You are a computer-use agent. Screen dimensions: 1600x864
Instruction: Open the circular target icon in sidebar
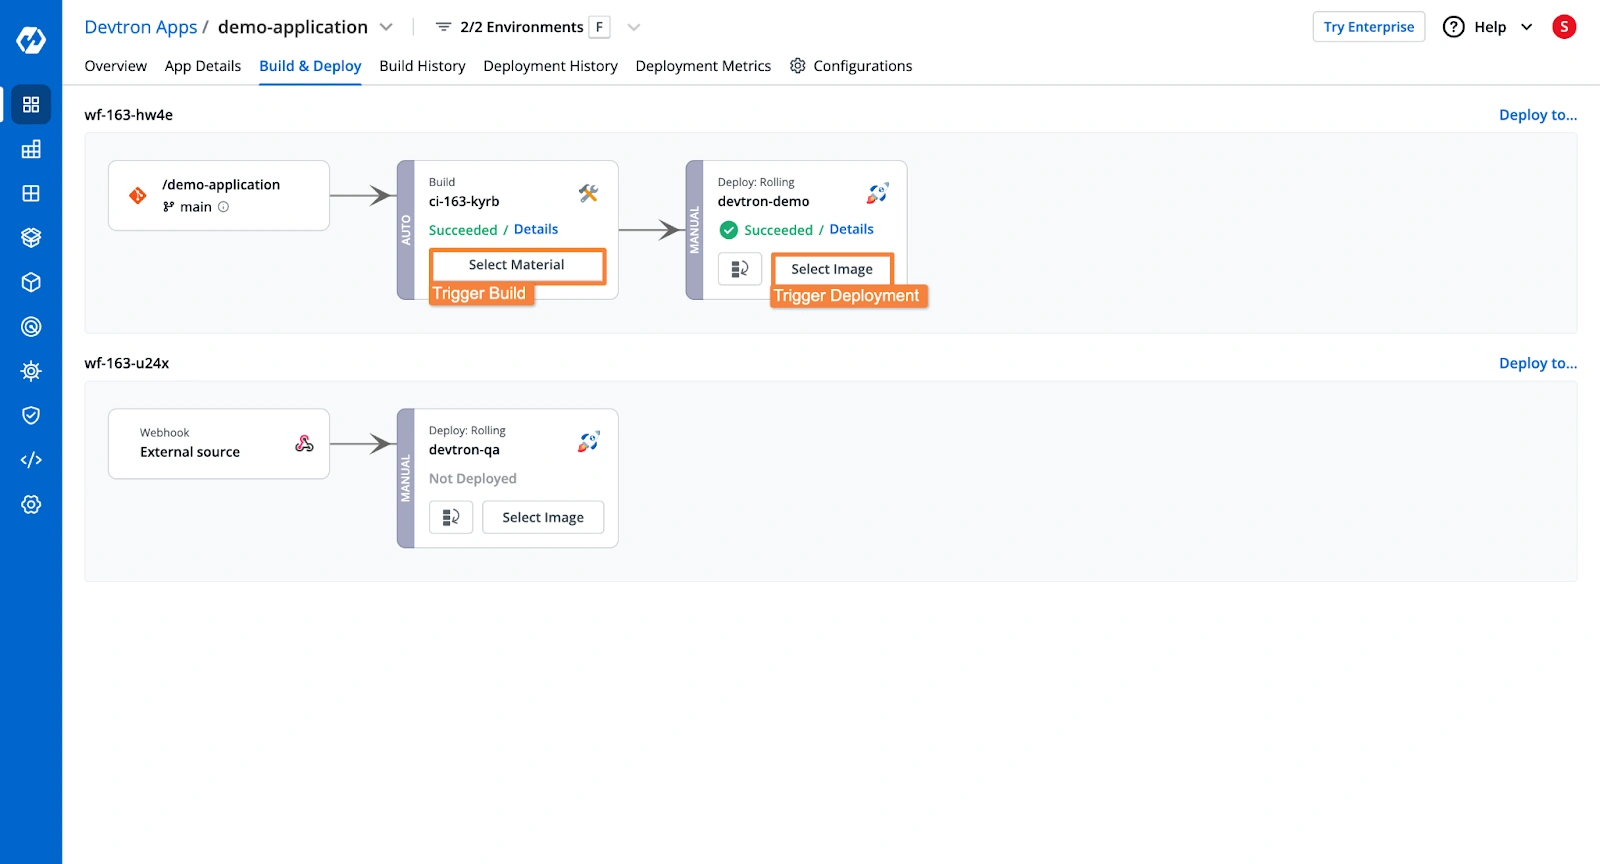[x=31, y=327]
